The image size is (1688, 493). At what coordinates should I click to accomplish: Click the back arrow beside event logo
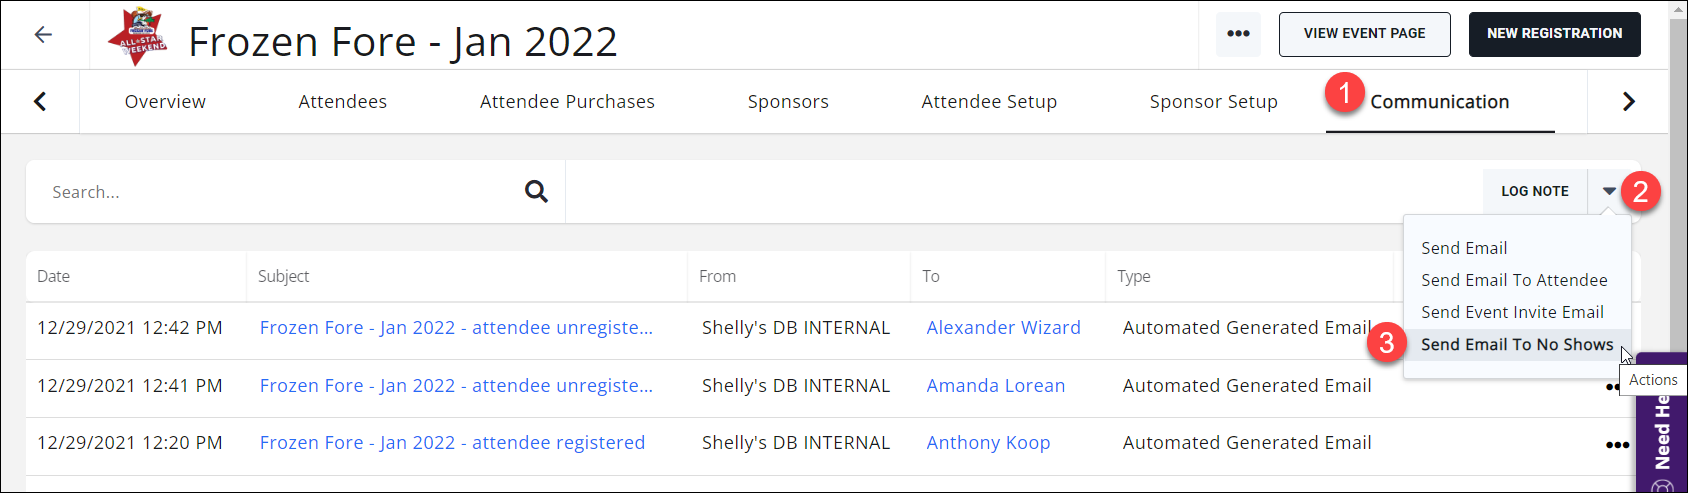43,35
